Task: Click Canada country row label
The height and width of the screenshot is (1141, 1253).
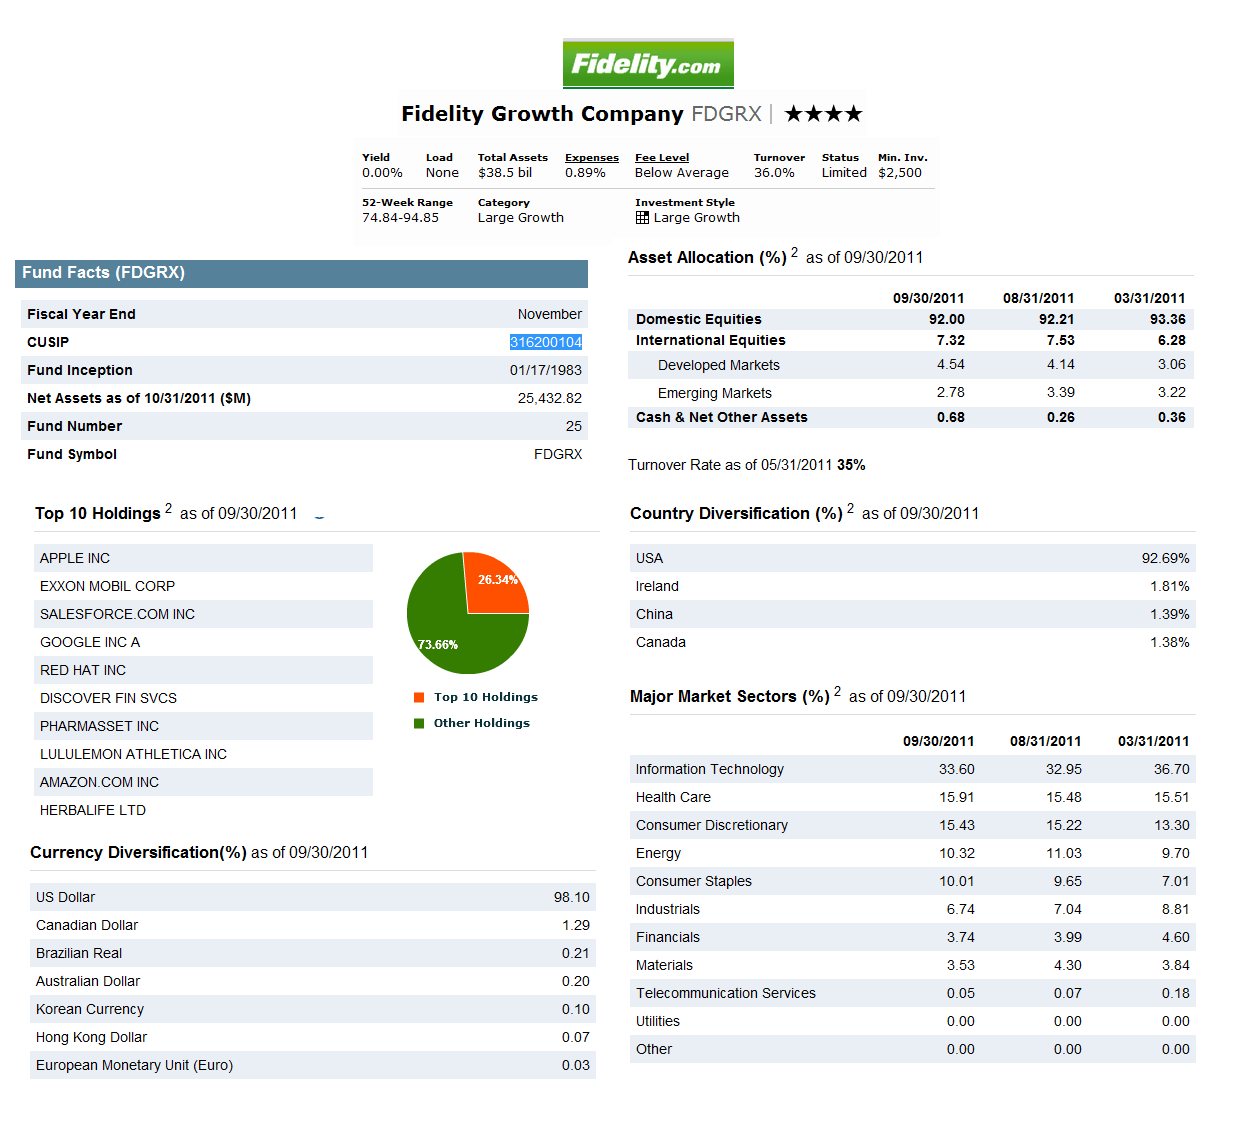Action: (661, 642)
